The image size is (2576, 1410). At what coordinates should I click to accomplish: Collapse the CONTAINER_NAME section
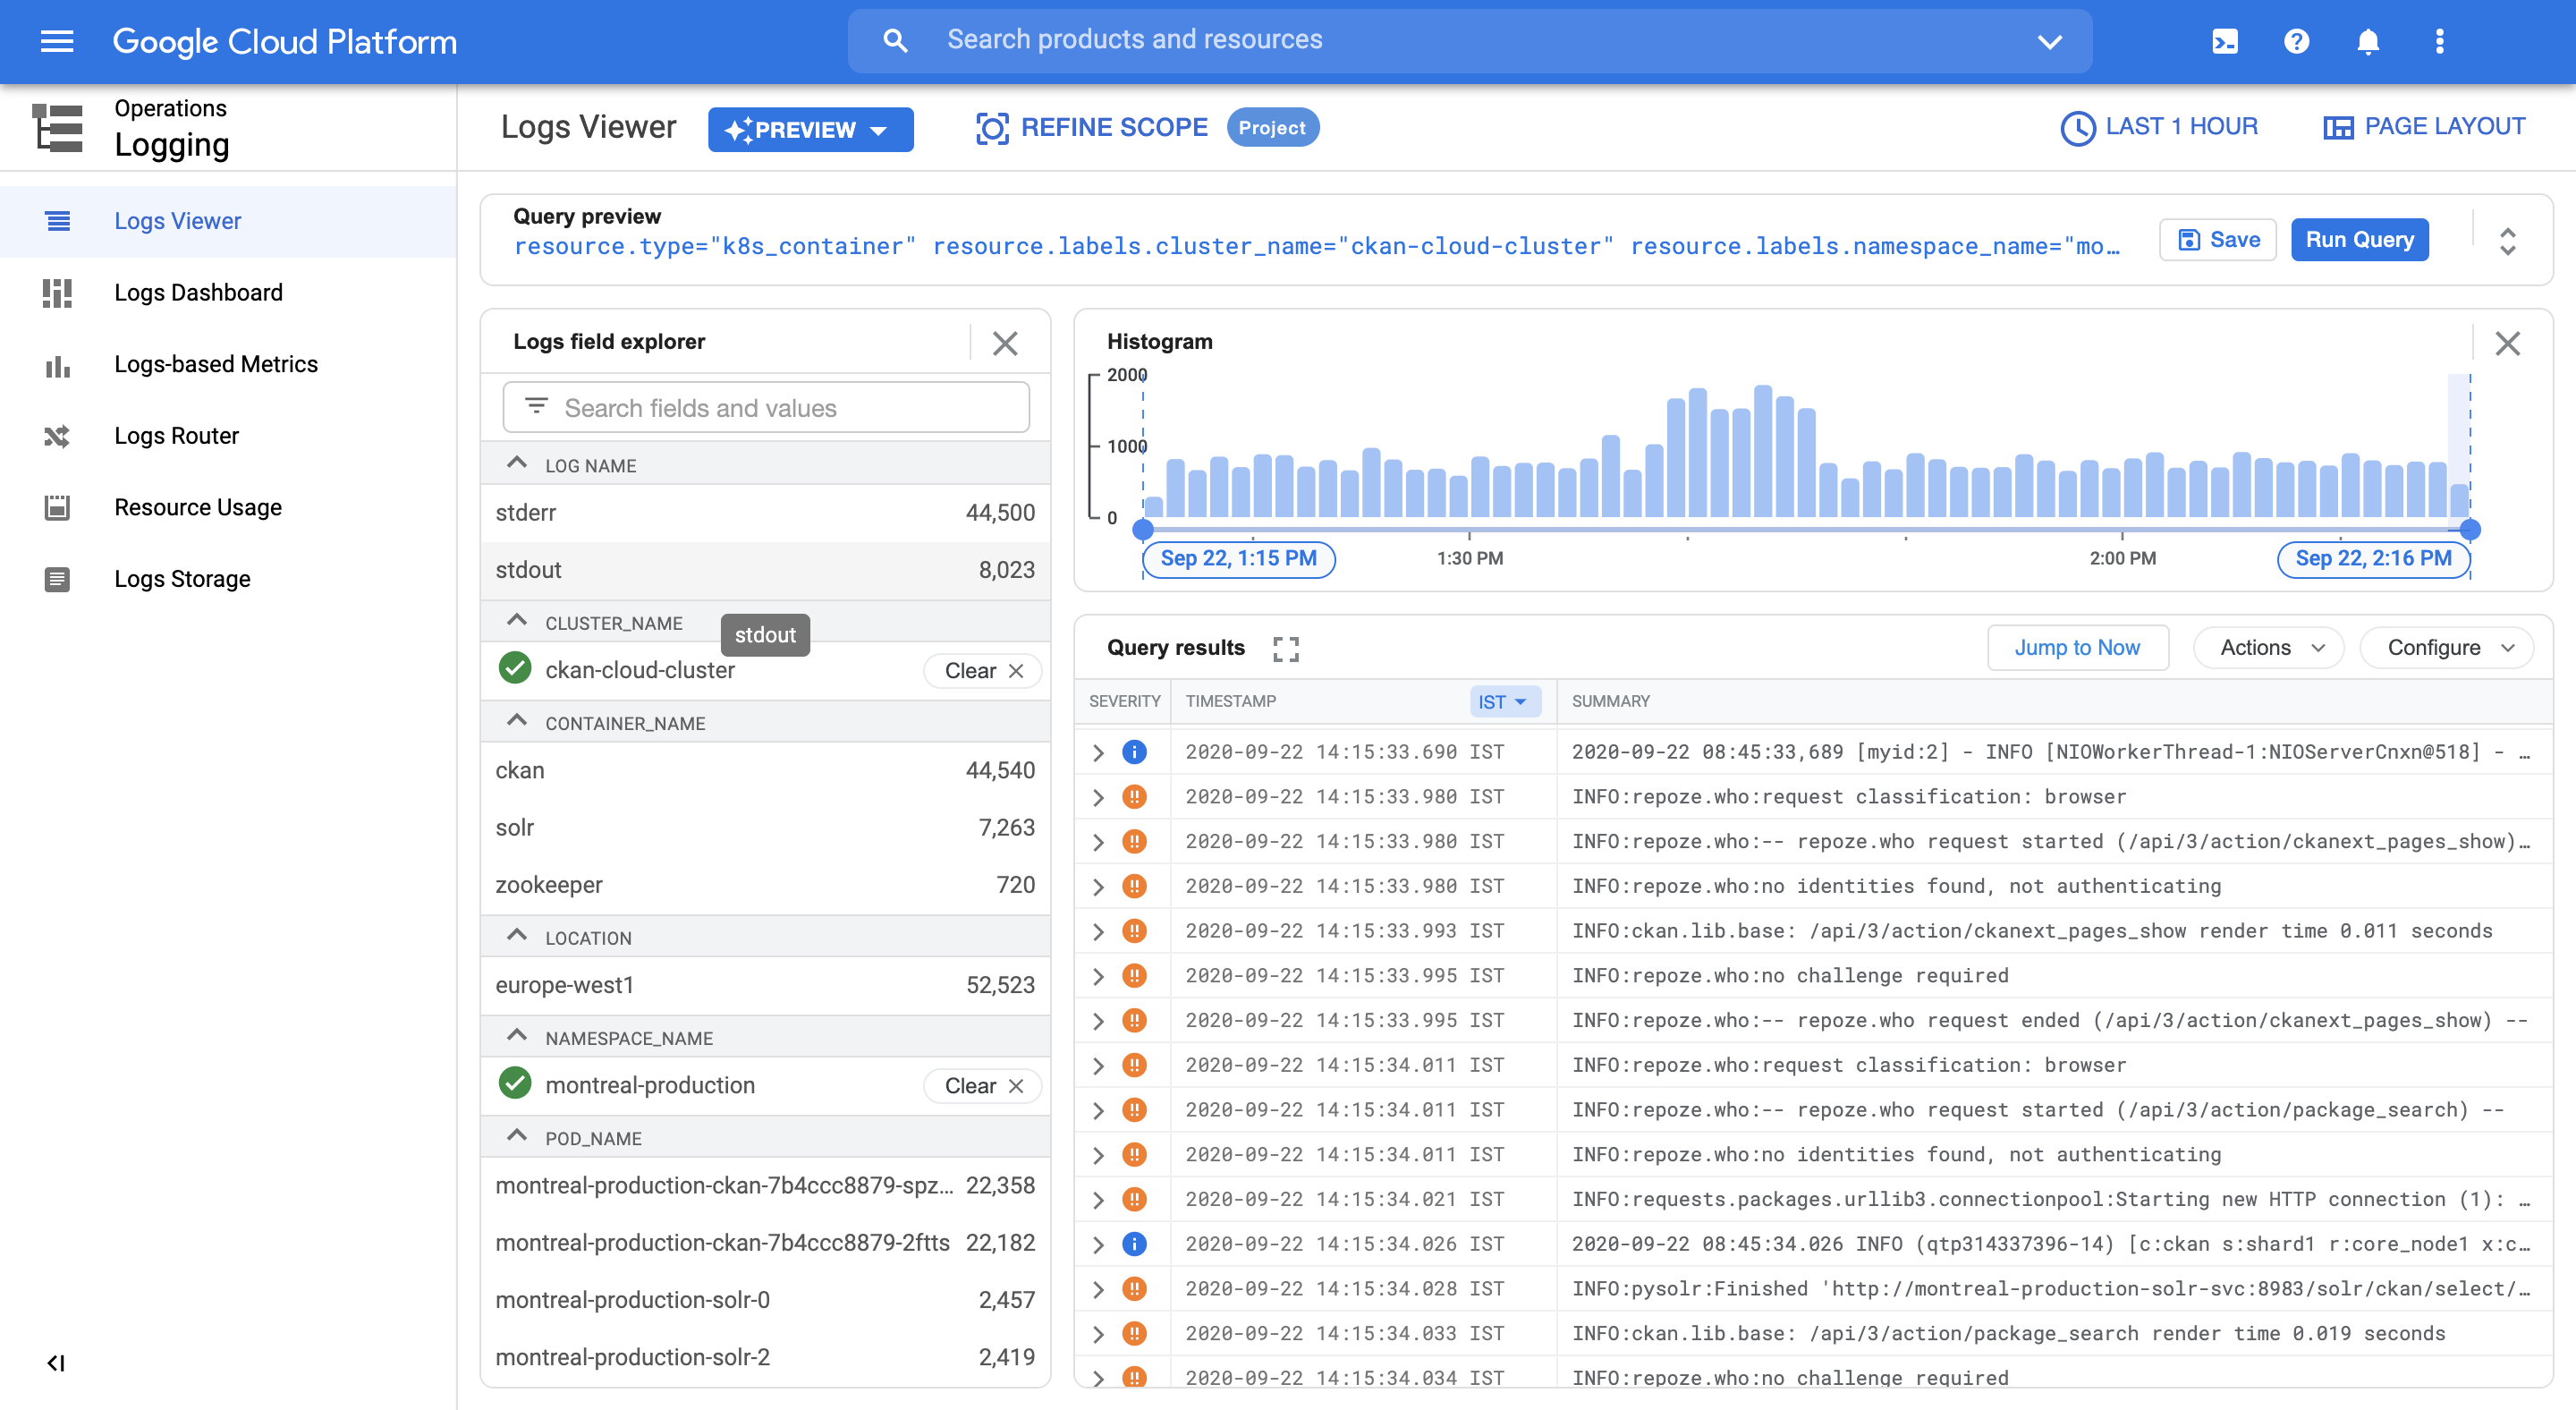[x=517, y=721]
